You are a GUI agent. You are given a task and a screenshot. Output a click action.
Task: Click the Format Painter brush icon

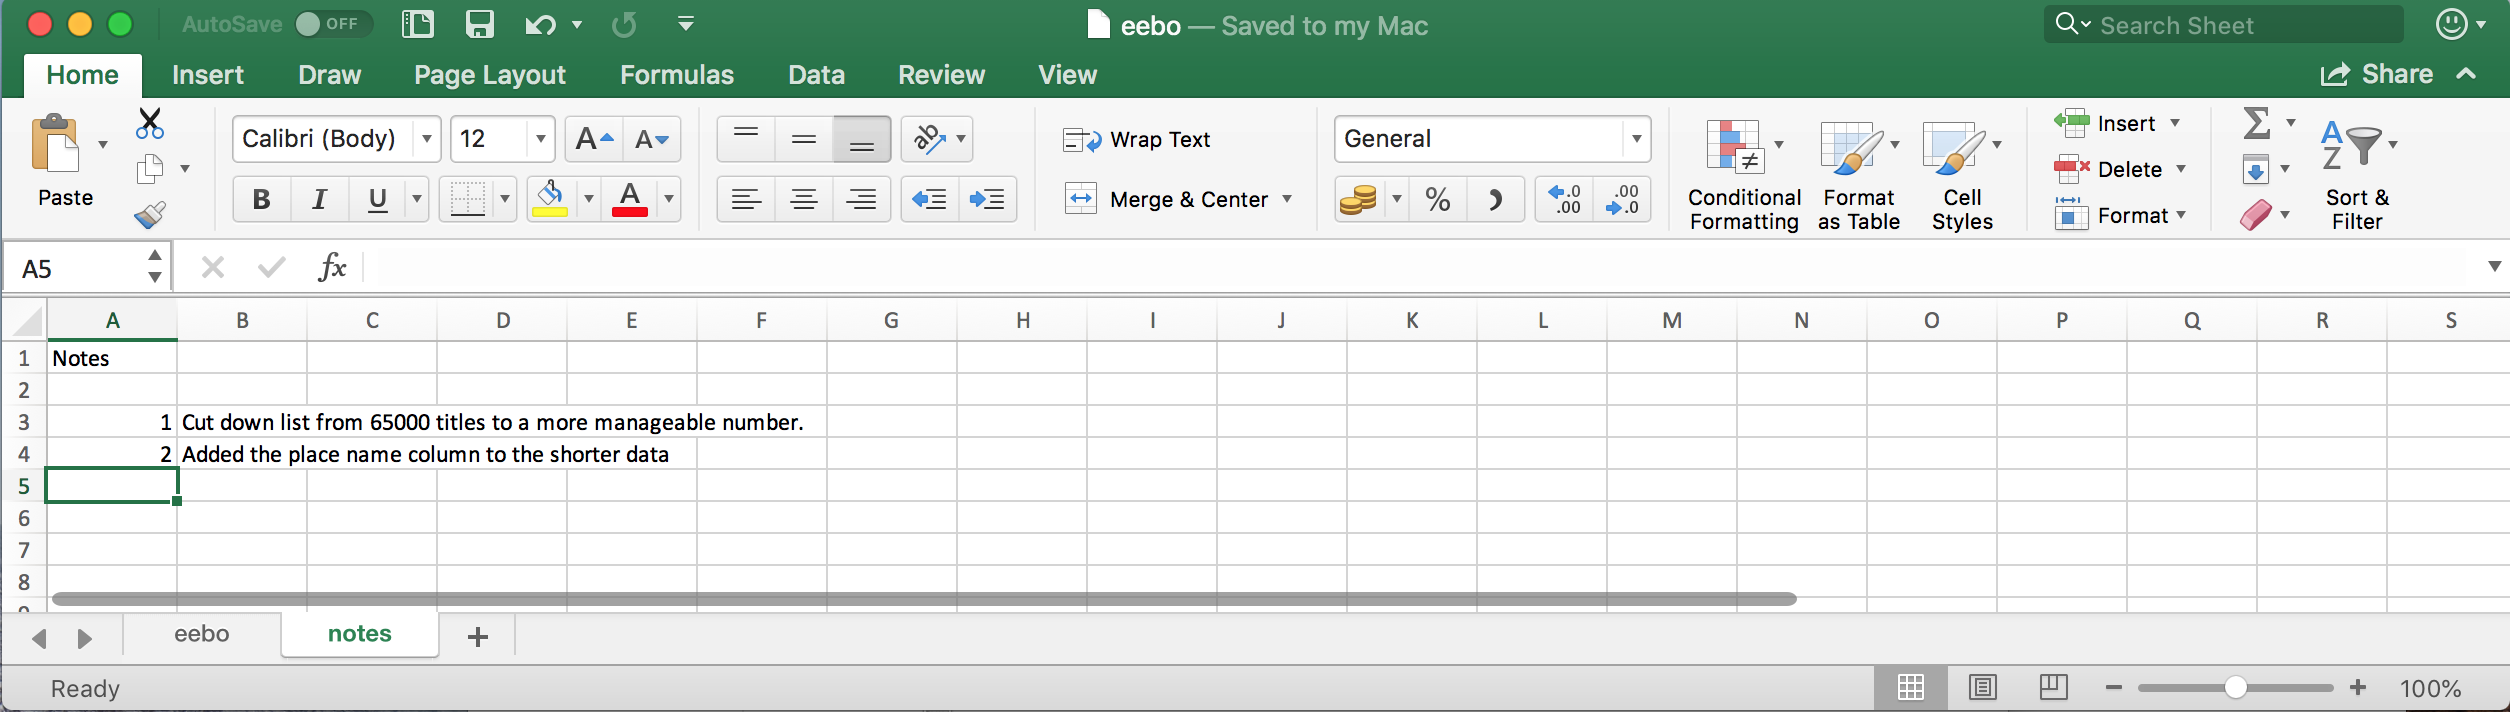tap(150, 214)
